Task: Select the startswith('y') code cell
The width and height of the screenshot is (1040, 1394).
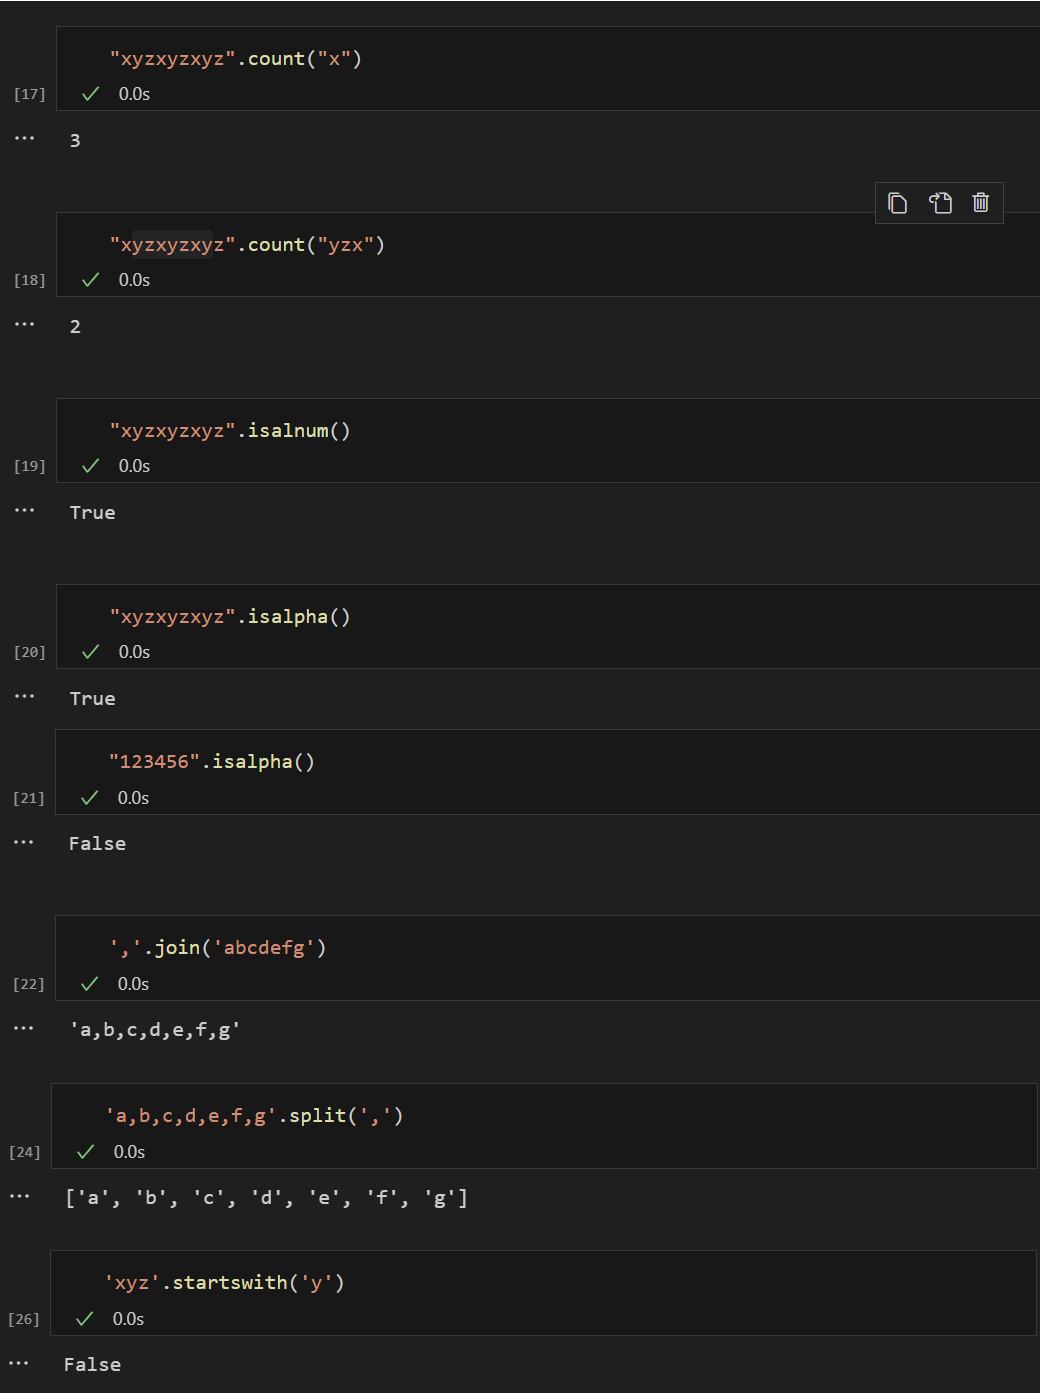Action: [x=225, y=1283]
